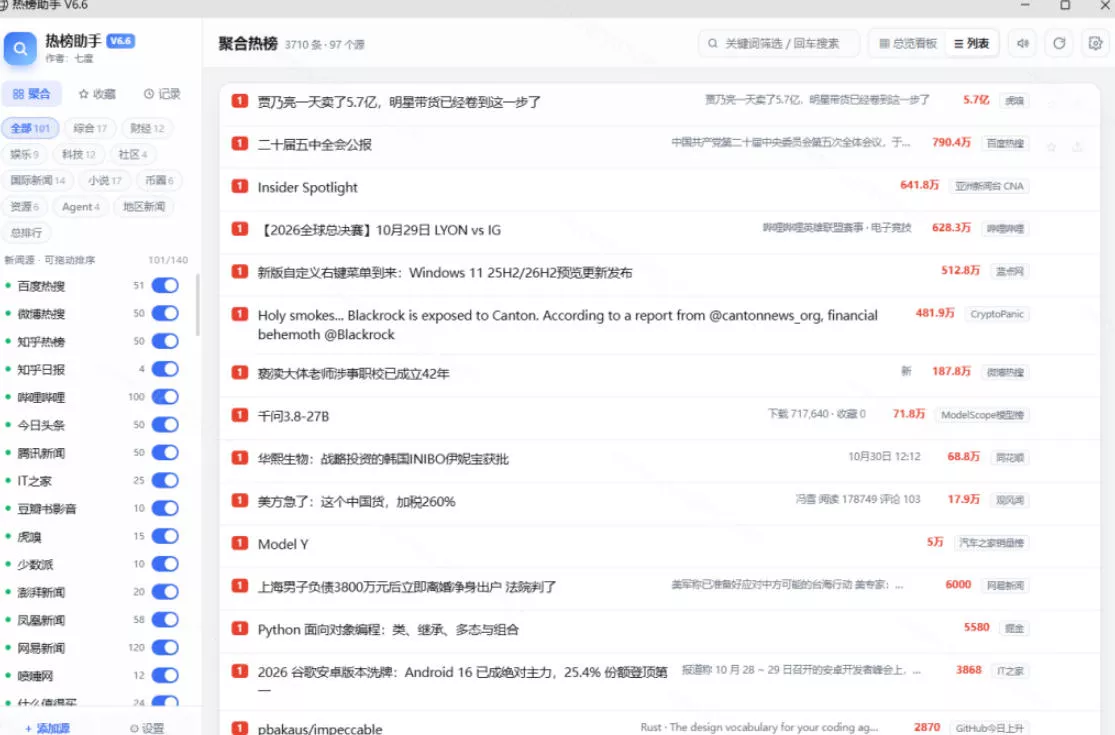Select the 全部 101 category chip
Image resolution: width=1115 pixels, height=735 pixels.
30,128
